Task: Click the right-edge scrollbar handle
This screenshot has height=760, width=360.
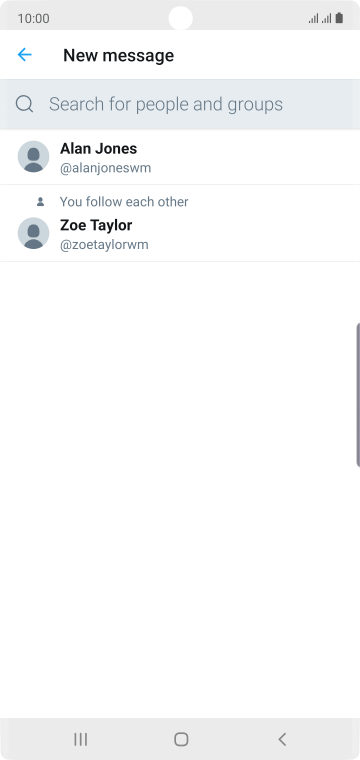Action: (358, 395)
